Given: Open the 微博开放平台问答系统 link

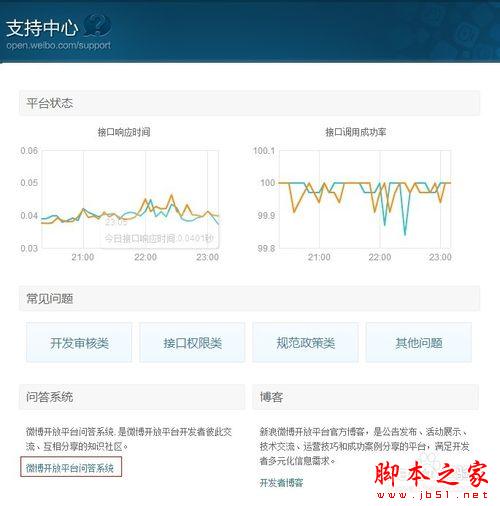Looking at the screenshot, I should point(71,467).
